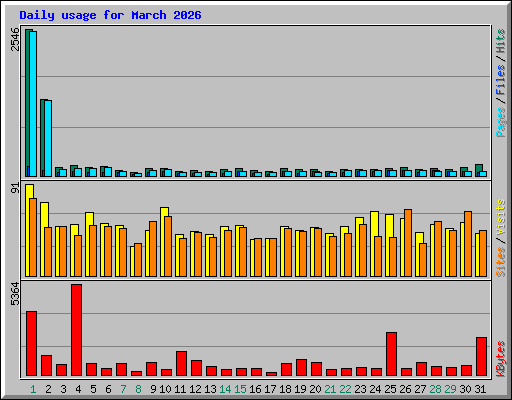Image resolution: width=512 pixels, height=400 pixels.
Task: Select the green hits bar for day 31
Action: pos(479,168)
